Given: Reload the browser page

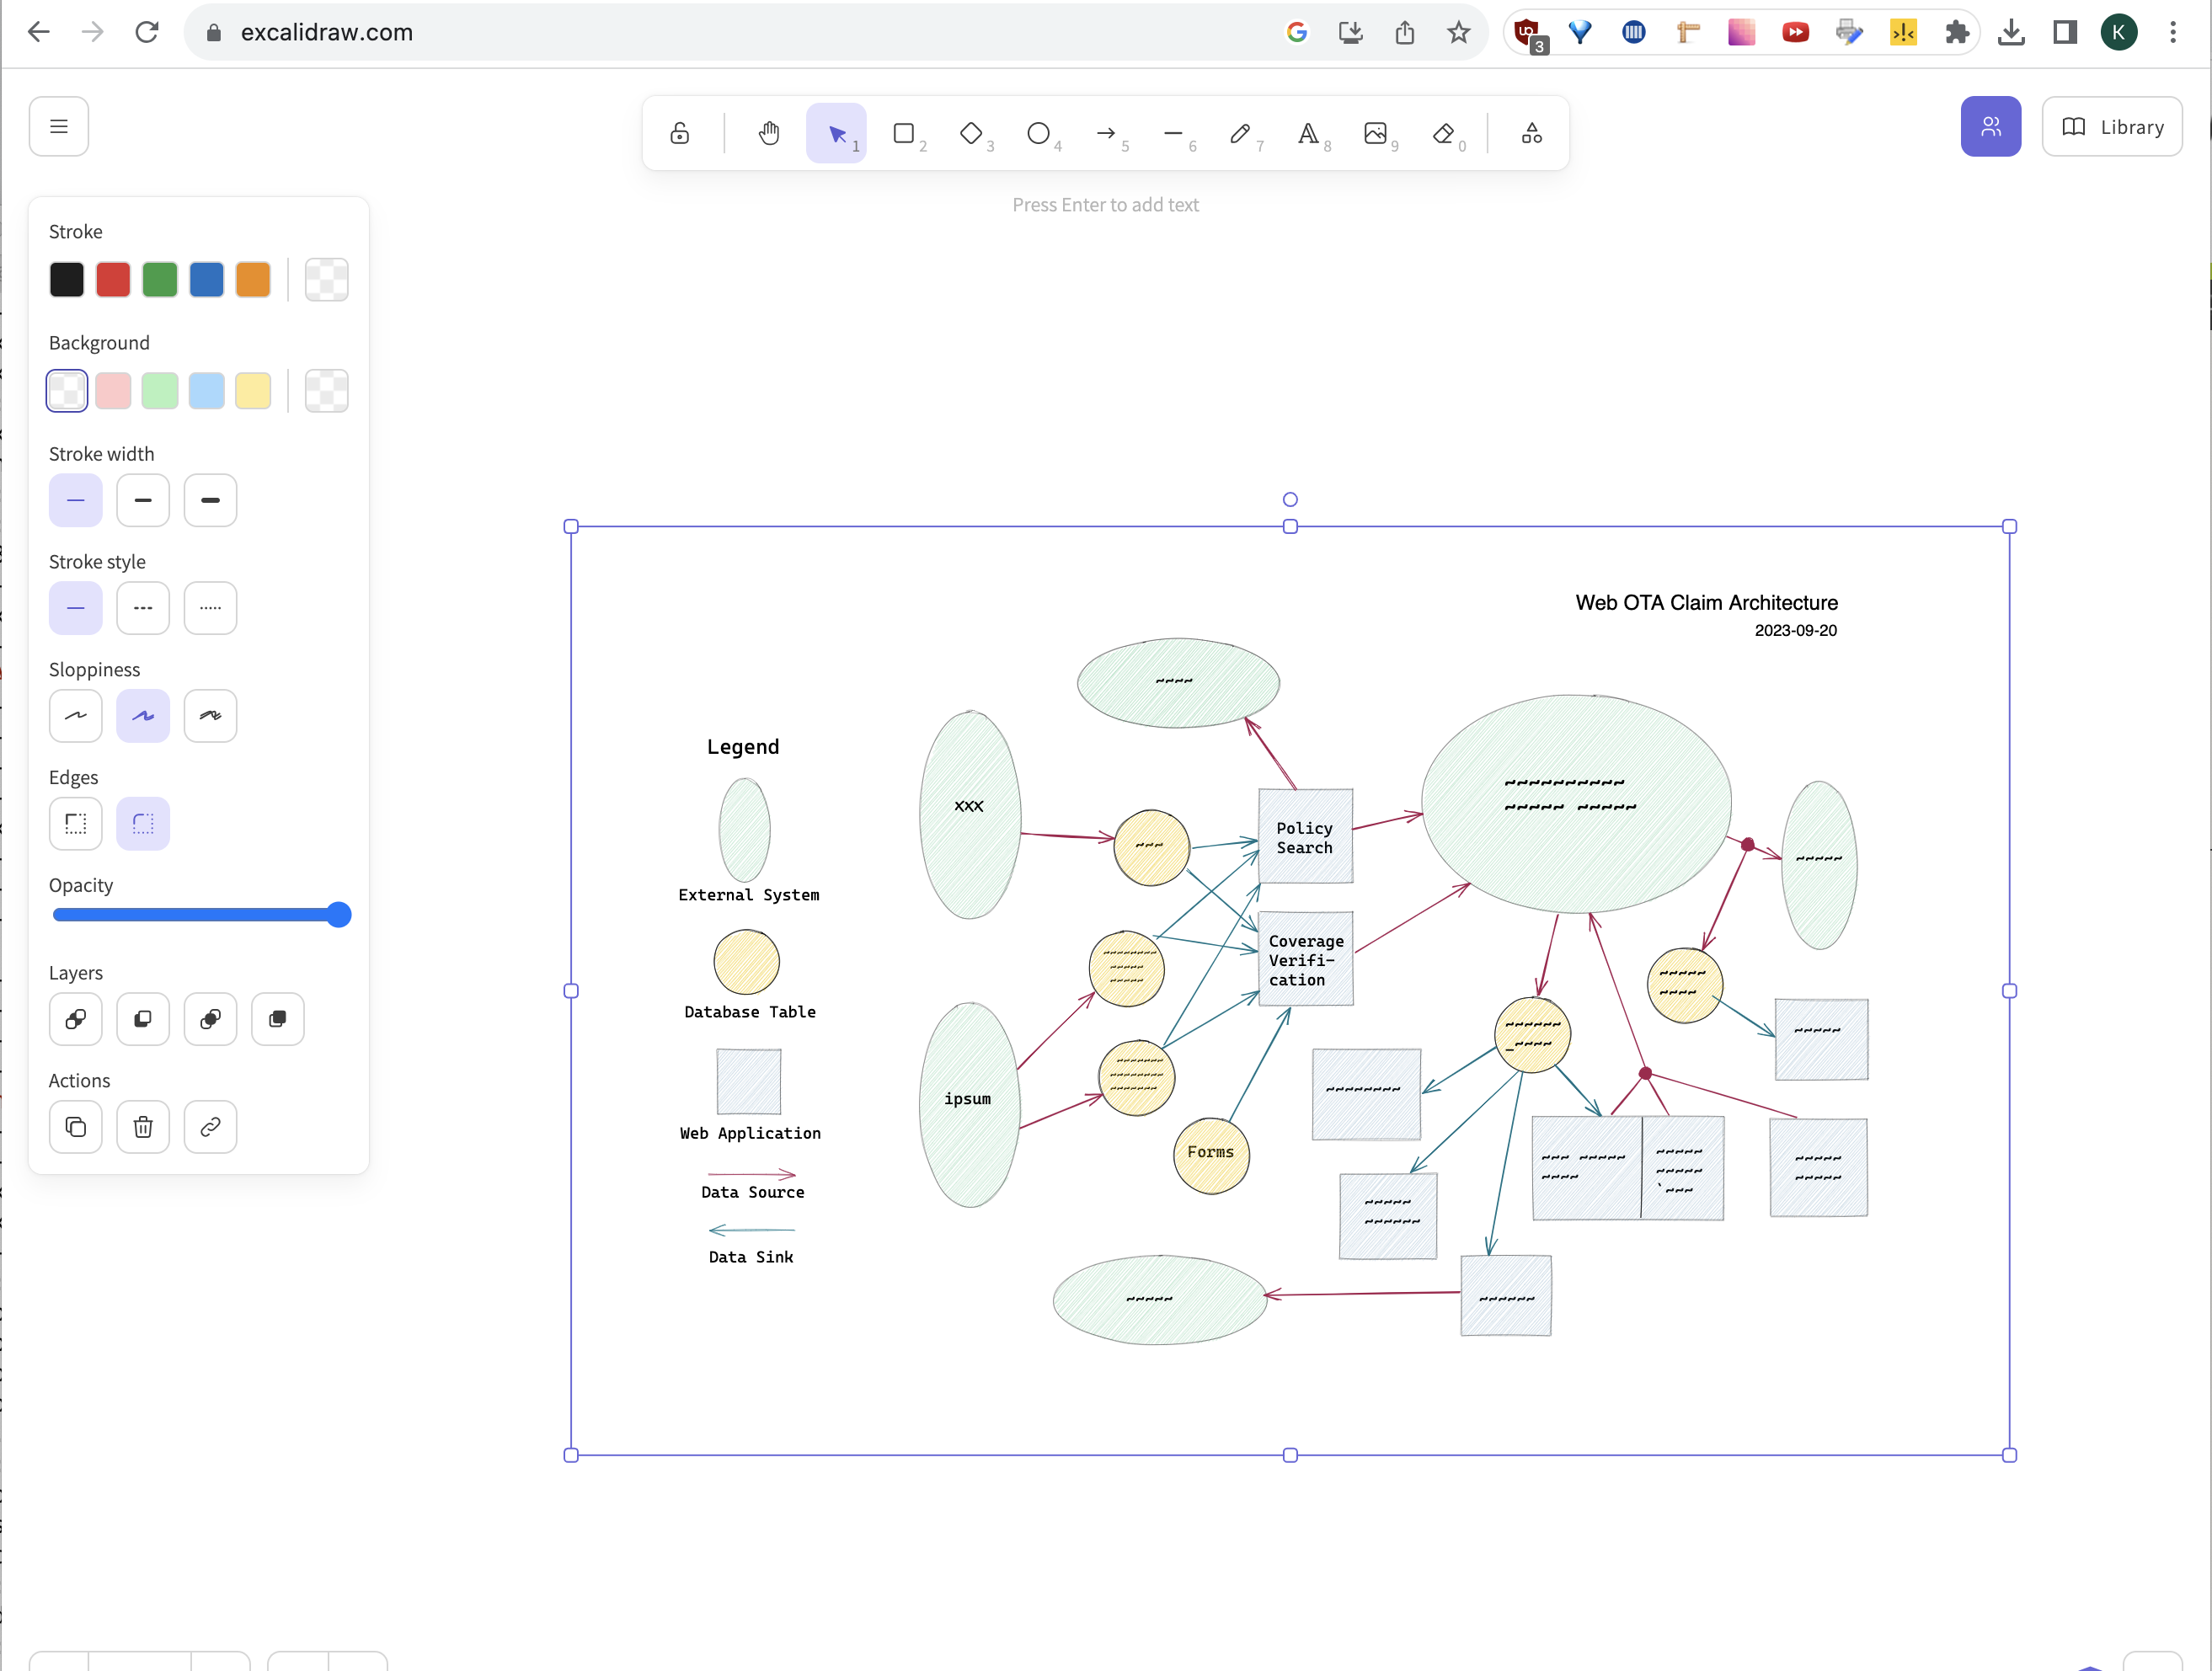Looking at the screenshot, I should click(x=147, y=32).
